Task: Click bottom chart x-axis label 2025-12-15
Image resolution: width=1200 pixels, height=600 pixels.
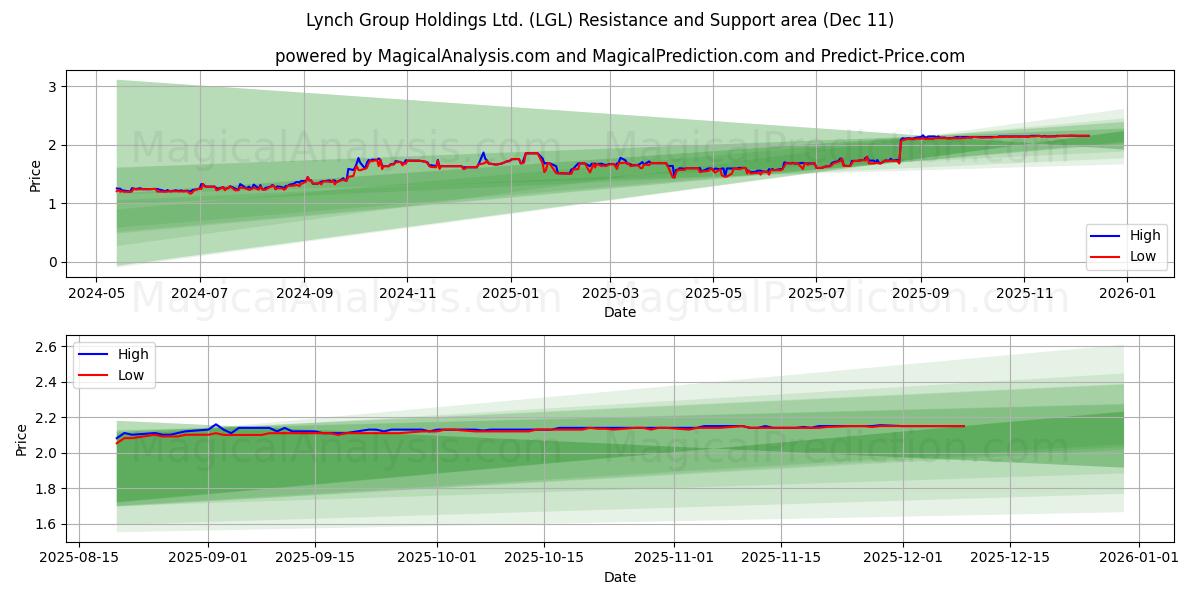Action: (1010, 560)
